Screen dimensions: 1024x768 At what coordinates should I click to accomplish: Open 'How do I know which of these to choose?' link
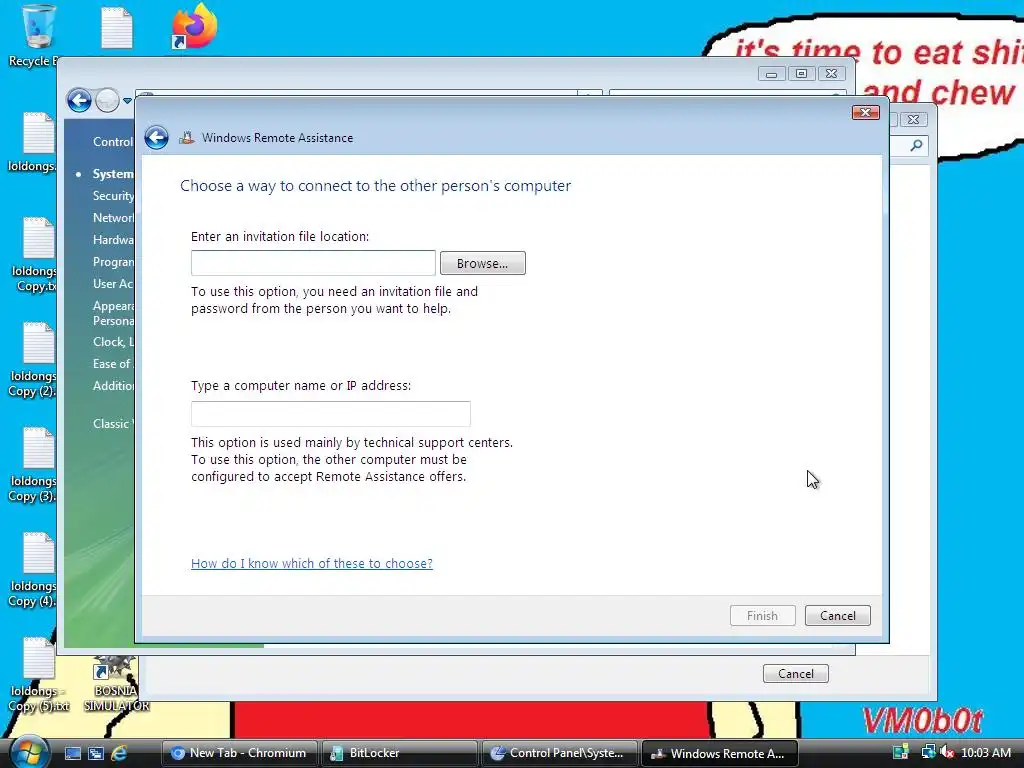point(312,564)
